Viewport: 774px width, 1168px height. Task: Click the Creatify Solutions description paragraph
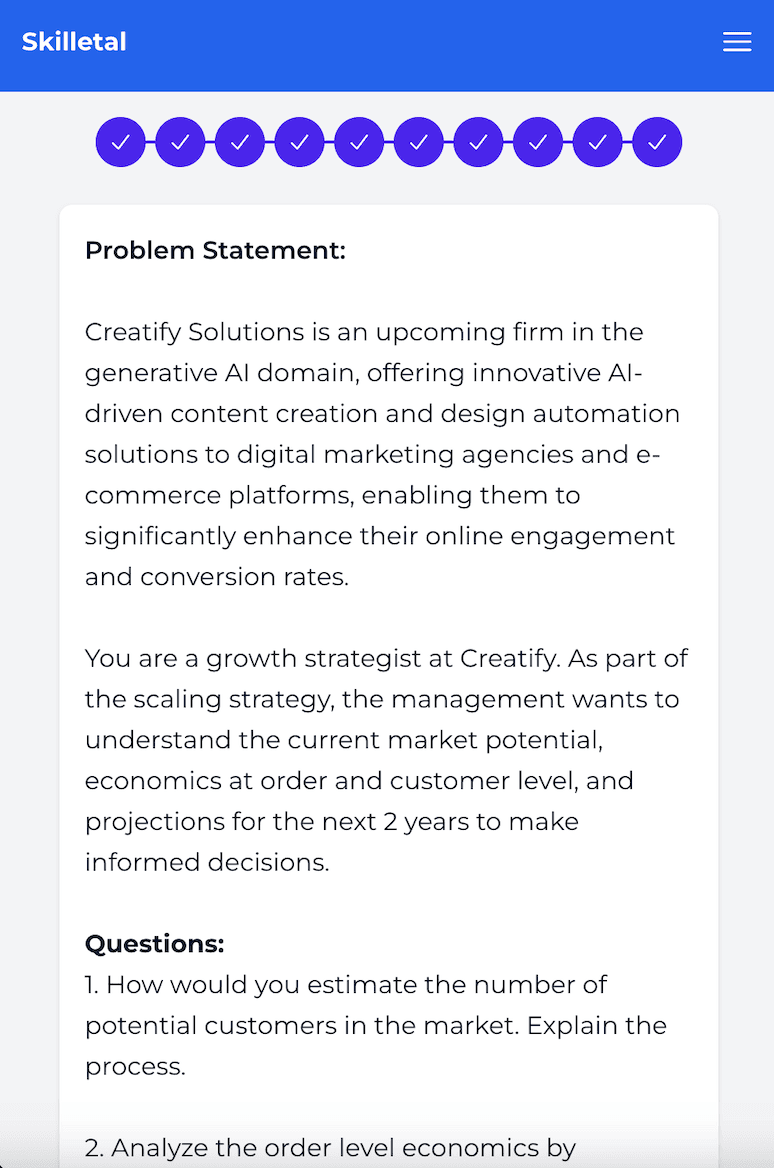380,454
